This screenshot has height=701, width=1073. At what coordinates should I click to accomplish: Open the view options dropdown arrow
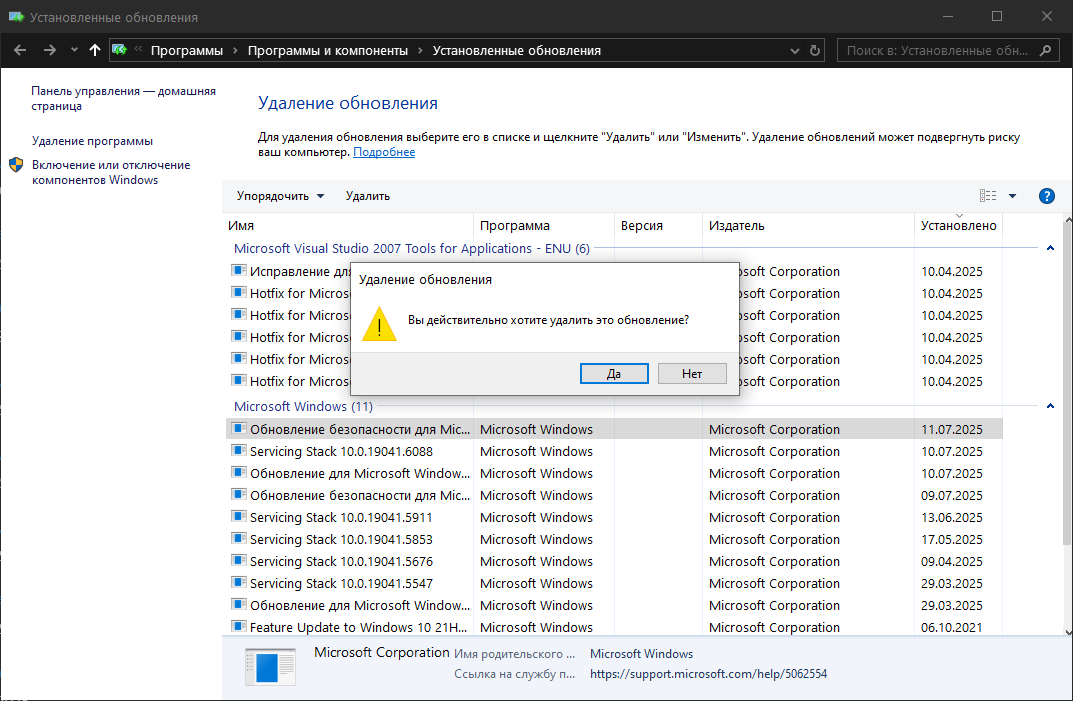coord(1012,196)
